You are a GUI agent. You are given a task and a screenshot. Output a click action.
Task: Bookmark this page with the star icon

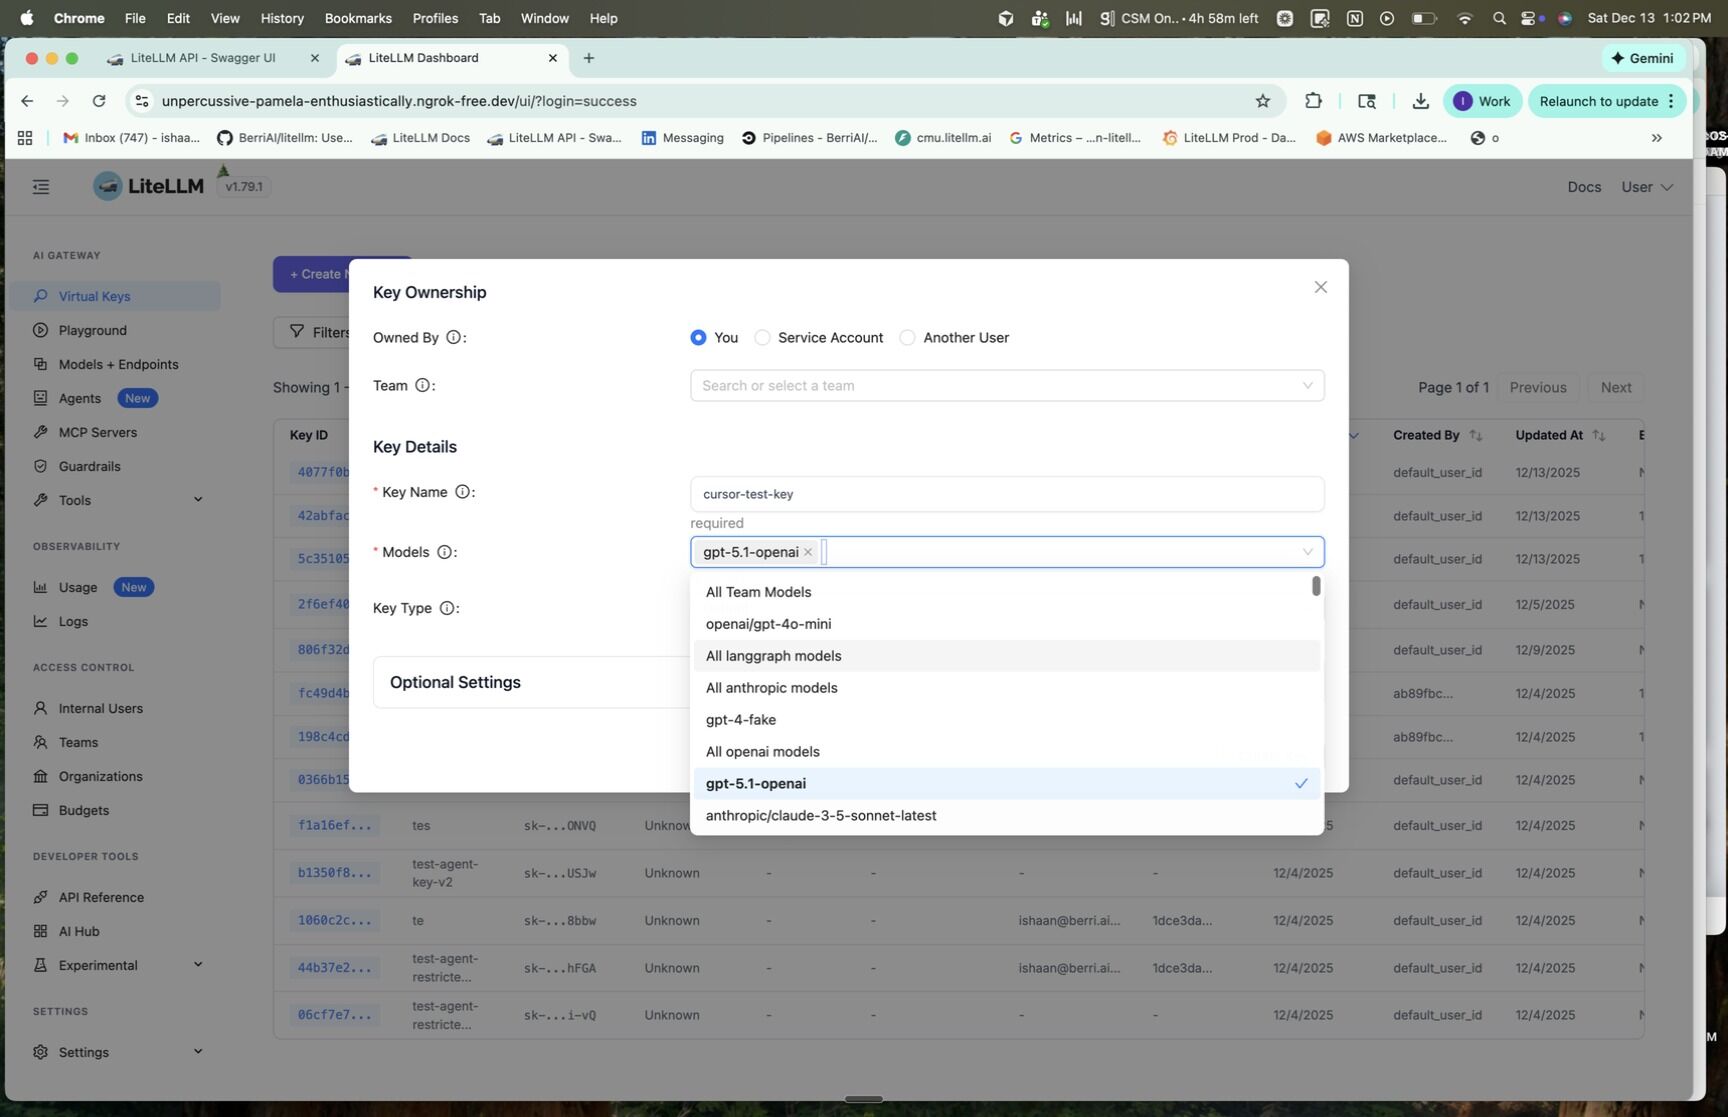pyautogui.click(x=1263, y=101)
